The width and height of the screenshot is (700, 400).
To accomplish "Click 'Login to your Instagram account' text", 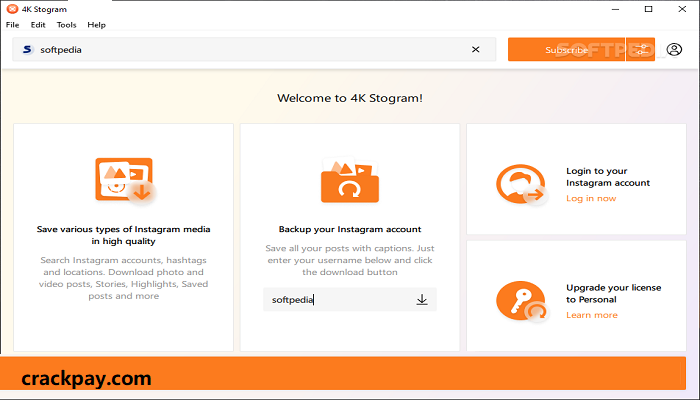I will coord(608,177).
